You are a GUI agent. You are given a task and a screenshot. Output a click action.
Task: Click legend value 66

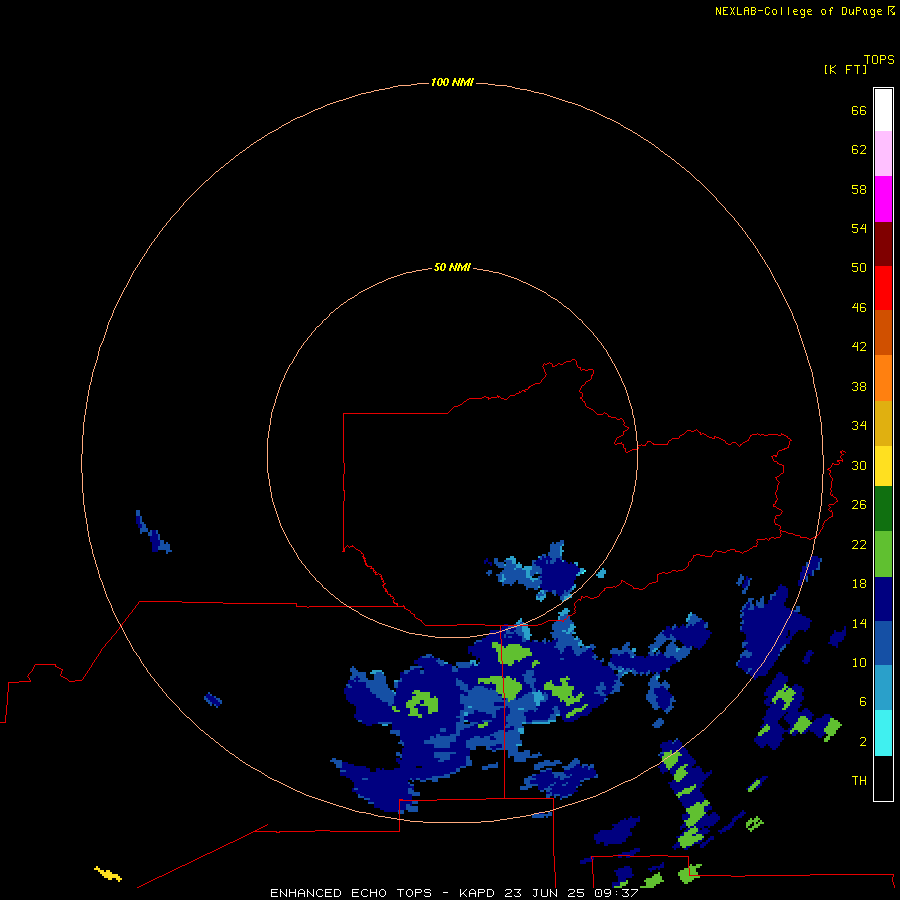pyautogui.click(x=859, y=110)
